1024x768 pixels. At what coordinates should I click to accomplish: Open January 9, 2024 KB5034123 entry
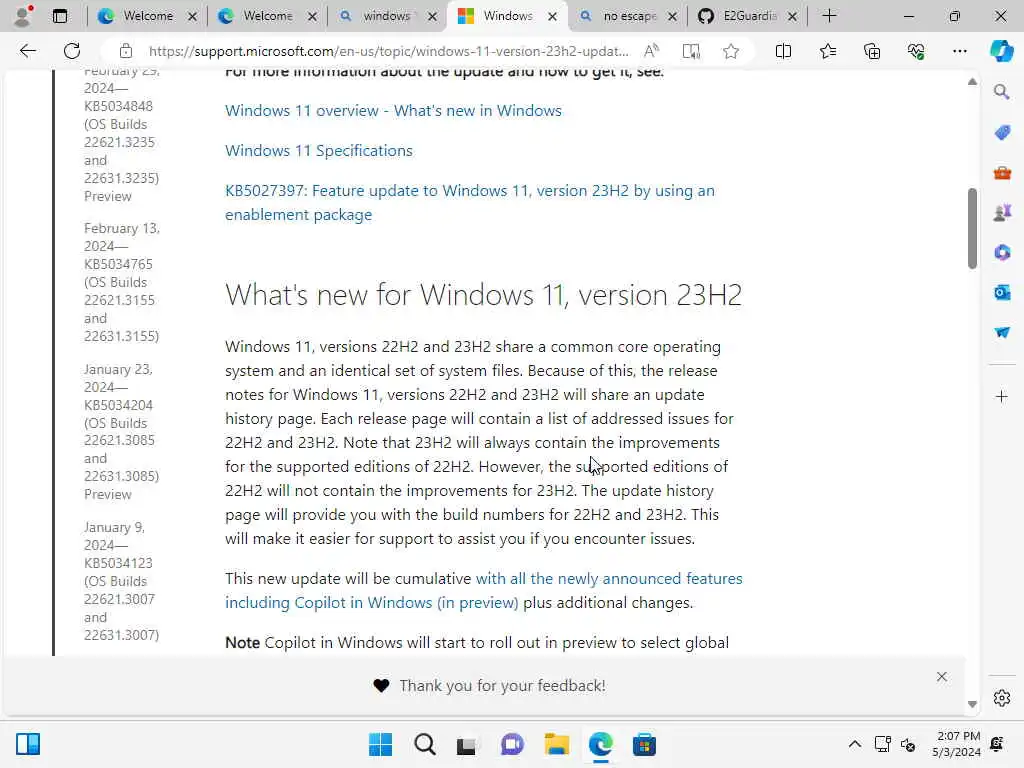[121, 581]
